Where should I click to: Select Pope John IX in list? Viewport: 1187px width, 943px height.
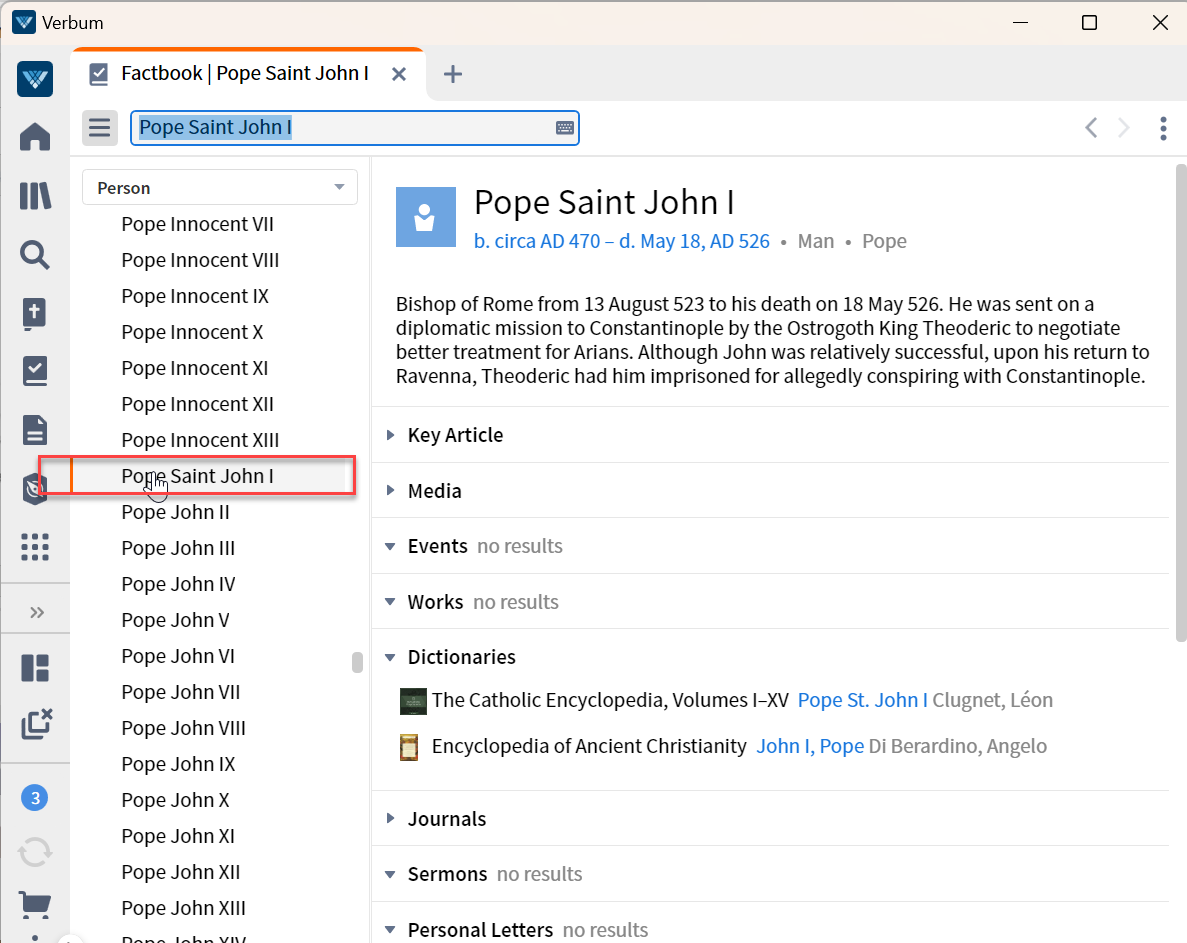point(178,764)
